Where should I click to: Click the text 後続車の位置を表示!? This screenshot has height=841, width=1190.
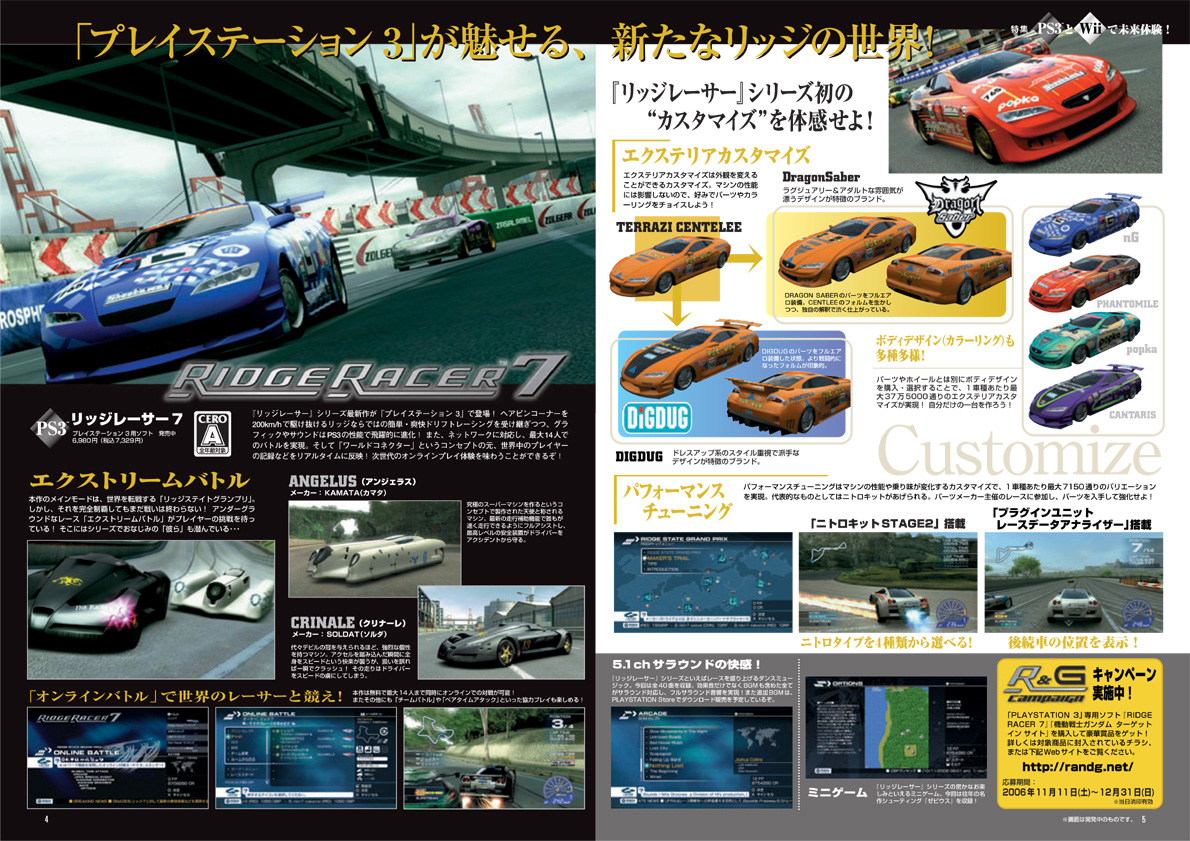(1073, 642)
